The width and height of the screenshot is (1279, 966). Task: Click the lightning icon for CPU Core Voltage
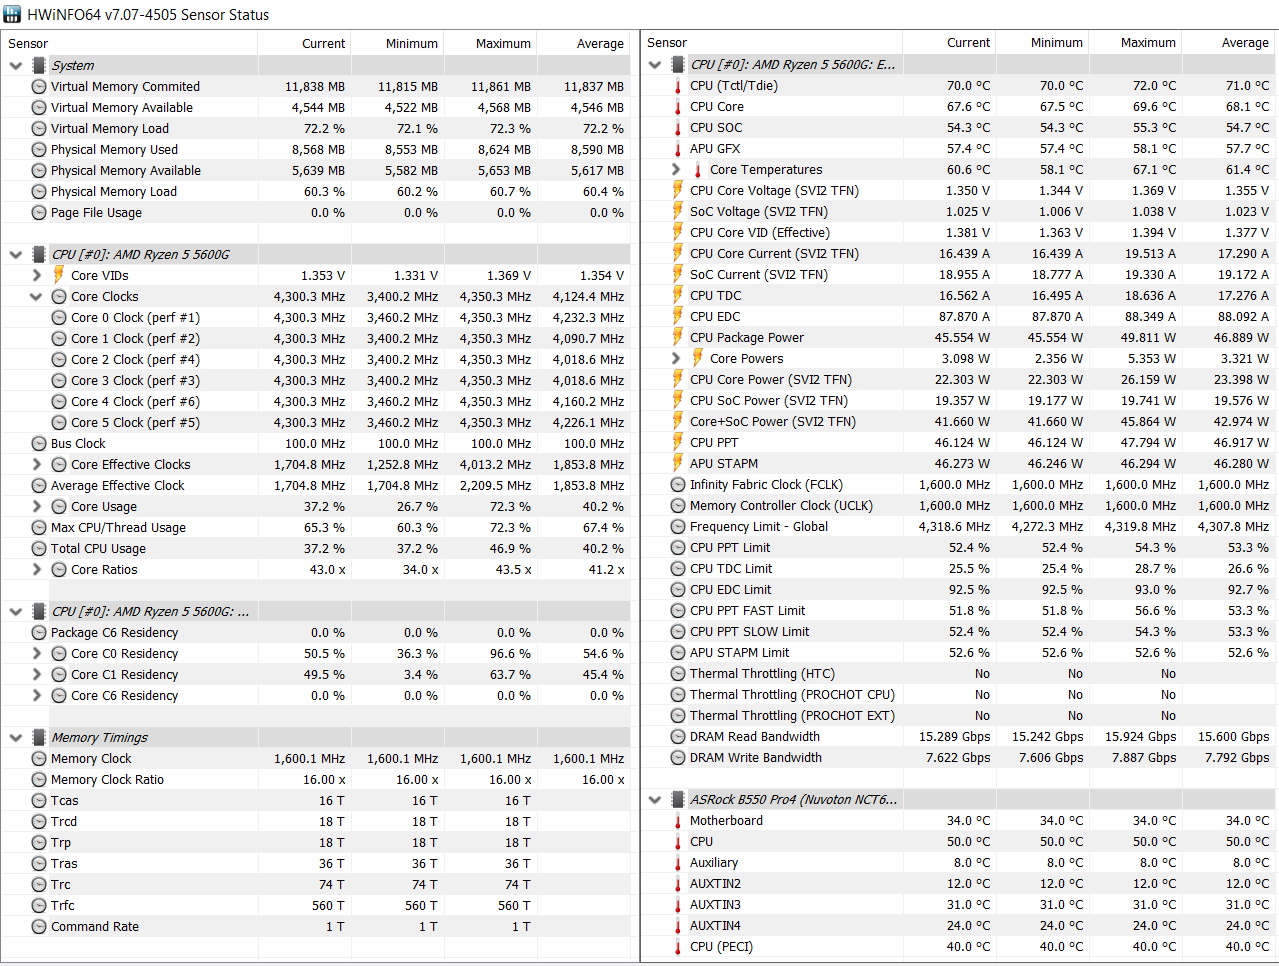(x=678, y=190)
